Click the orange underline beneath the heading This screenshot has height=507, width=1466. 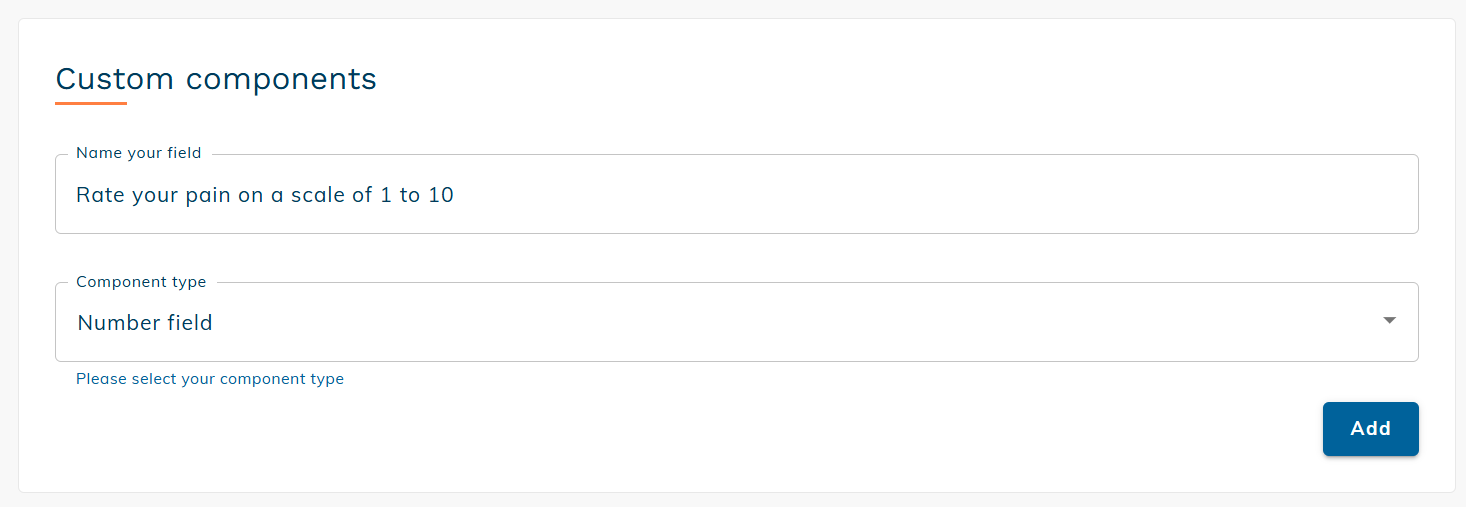91,102
